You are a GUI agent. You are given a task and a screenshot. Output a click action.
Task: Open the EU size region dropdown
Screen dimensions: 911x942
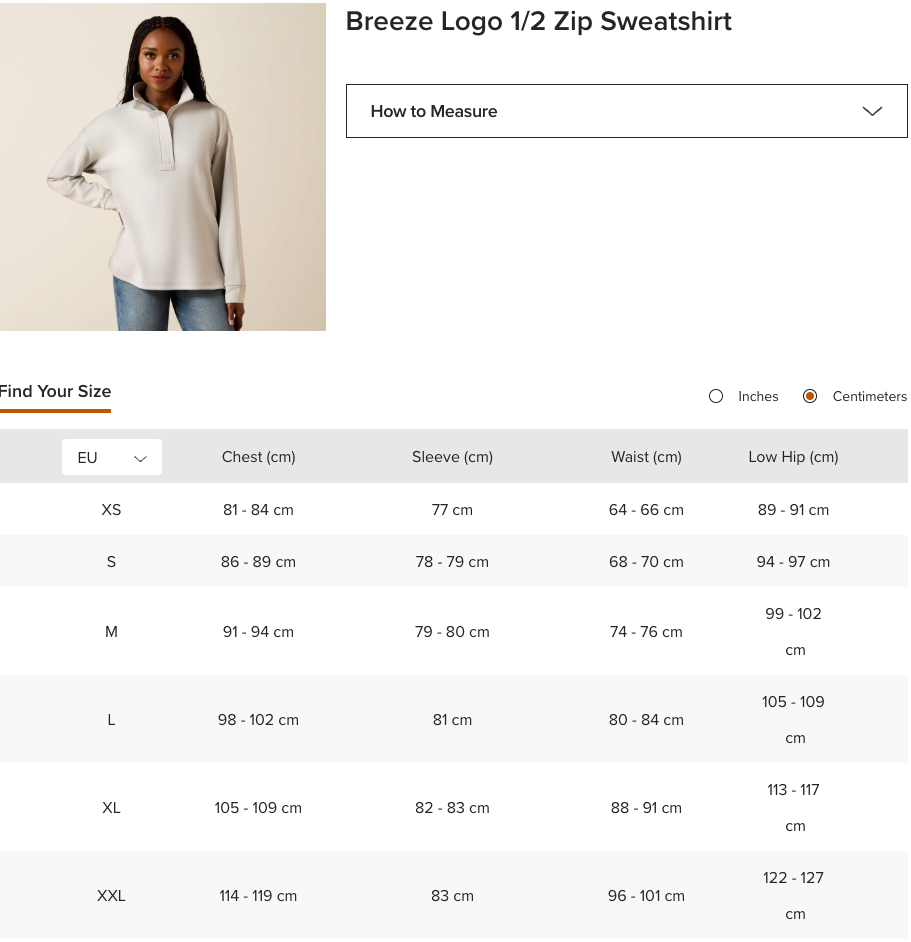point(111,457)
